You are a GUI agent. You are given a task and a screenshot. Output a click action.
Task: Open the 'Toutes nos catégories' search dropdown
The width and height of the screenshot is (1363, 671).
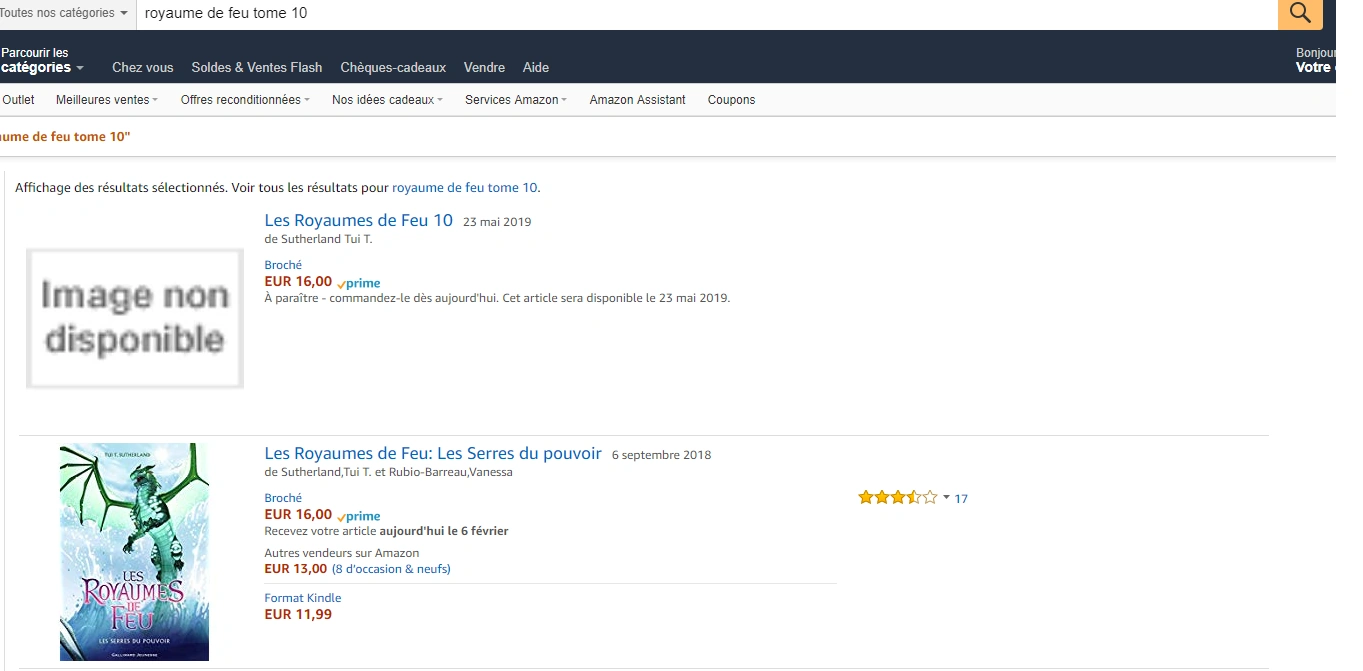click(x=65, y=13)
